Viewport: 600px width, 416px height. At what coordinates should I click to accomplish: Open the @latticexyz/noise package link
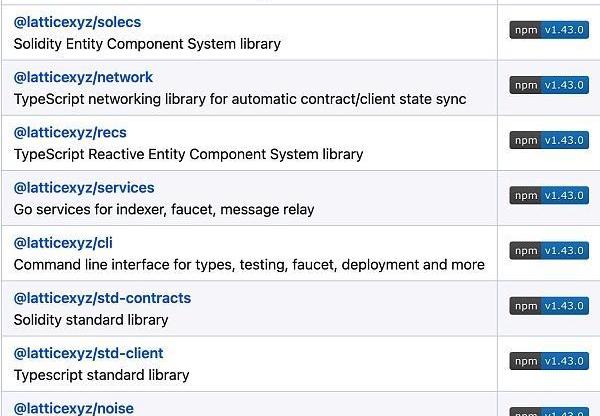(73, 407)
